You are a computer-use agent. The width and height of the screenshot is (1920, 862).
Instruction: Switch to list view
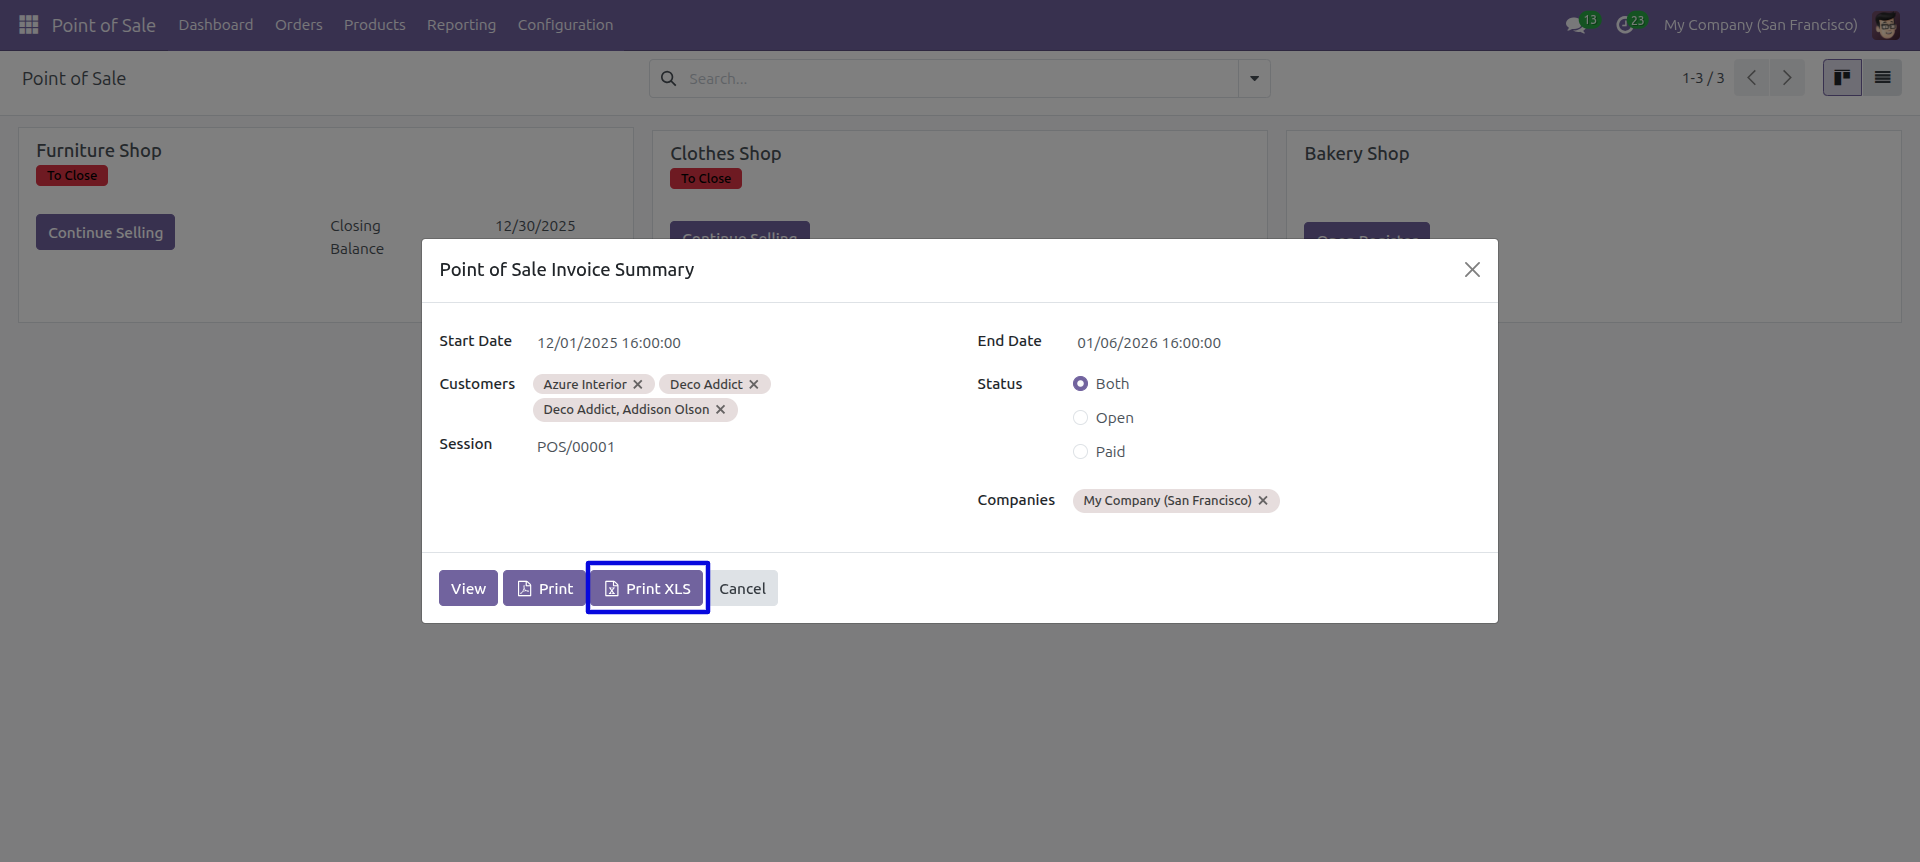[x=1882, y=78]
